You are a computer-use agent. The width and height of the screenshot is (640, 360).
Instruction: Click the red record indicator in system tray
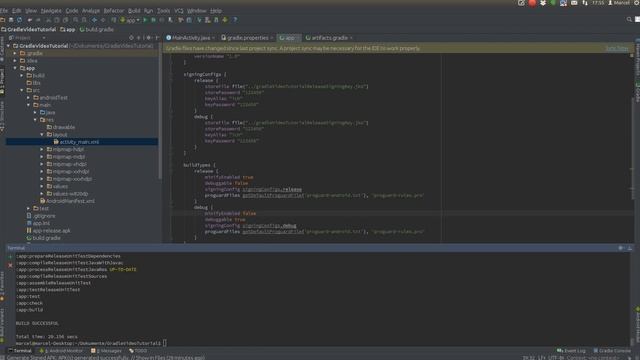[532, 3]
